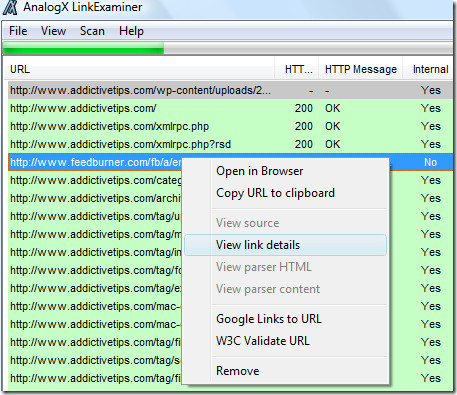Select the xmlrpc.php?rsd URL row
Image resolution: width=457 pixels, height=395 pixels.
click(x=230, y=144)
